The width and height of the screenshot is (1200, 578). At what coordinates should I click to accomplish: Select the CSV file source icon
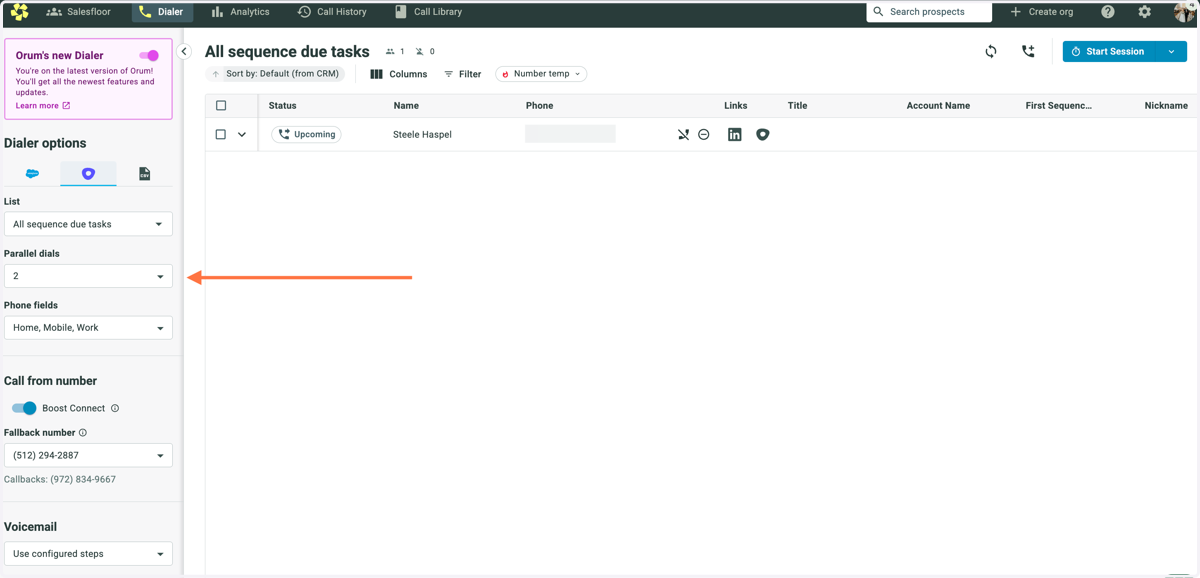point(144,174)
